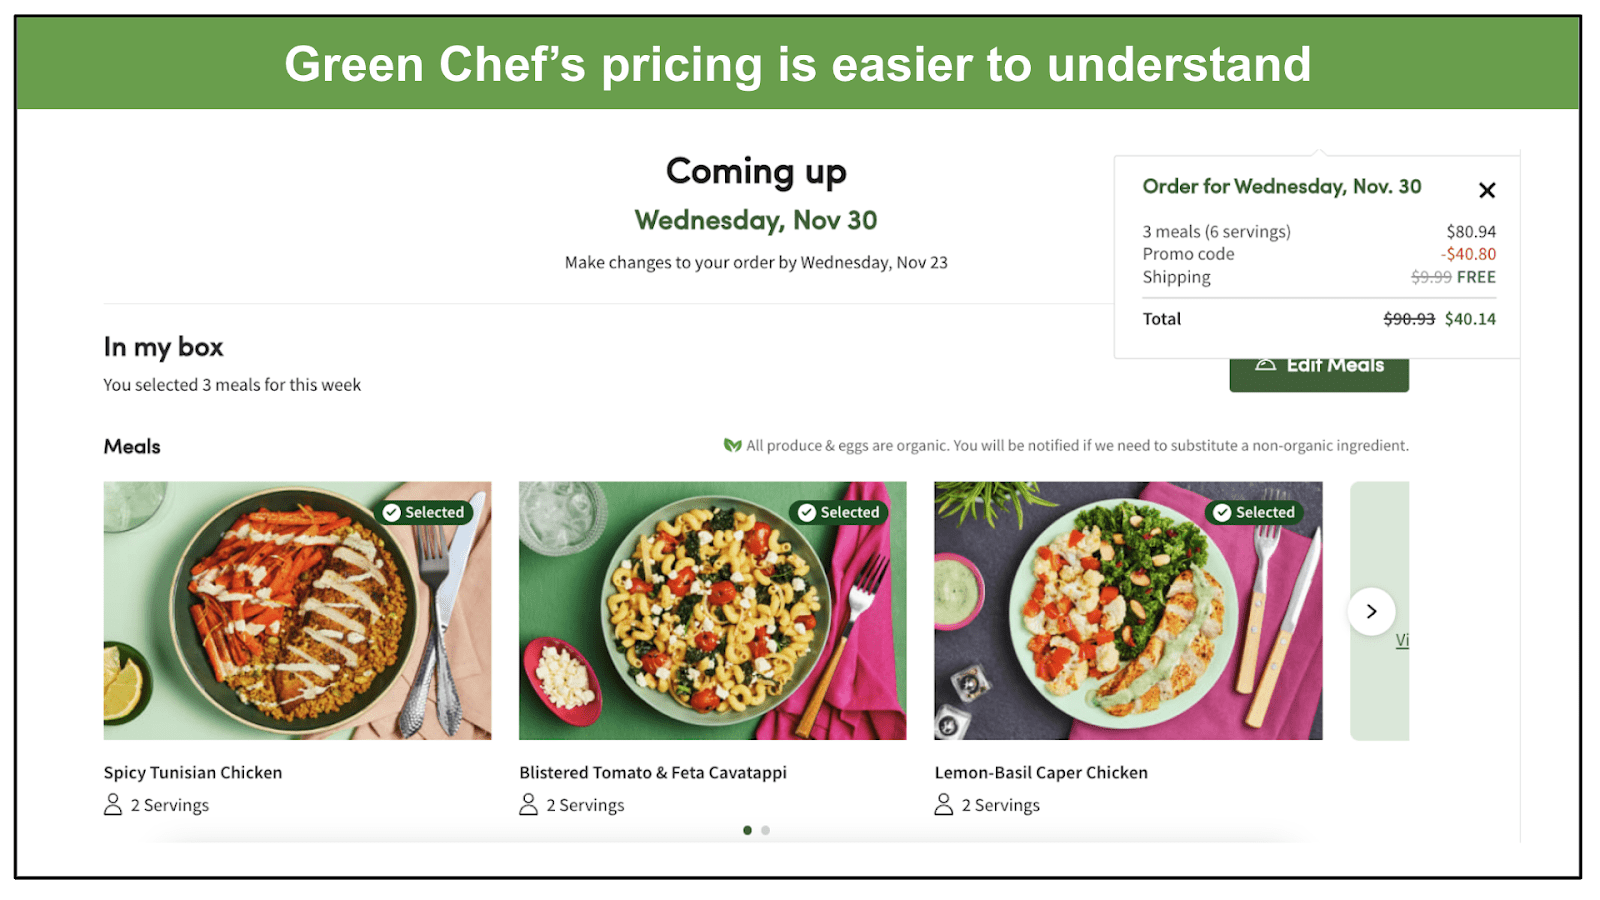This screenshot has height=900, width=1600.
Task: Select the first carousel page dot
Action: (747, 830)
